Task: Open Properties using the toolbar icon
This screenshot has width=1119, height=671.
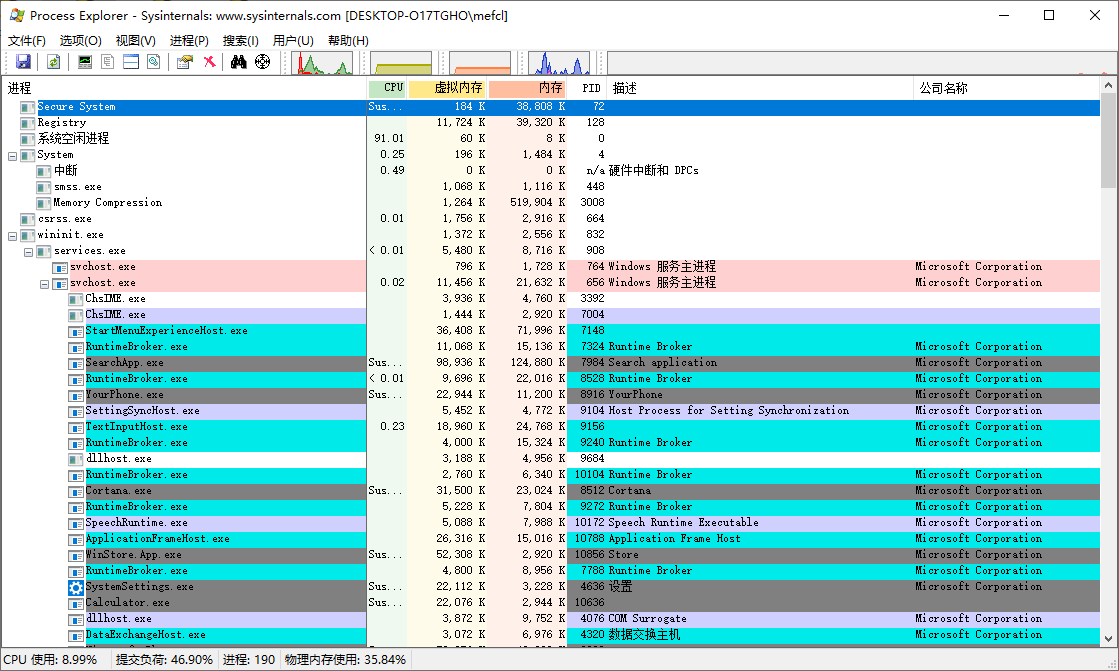Action: point(184,62)
